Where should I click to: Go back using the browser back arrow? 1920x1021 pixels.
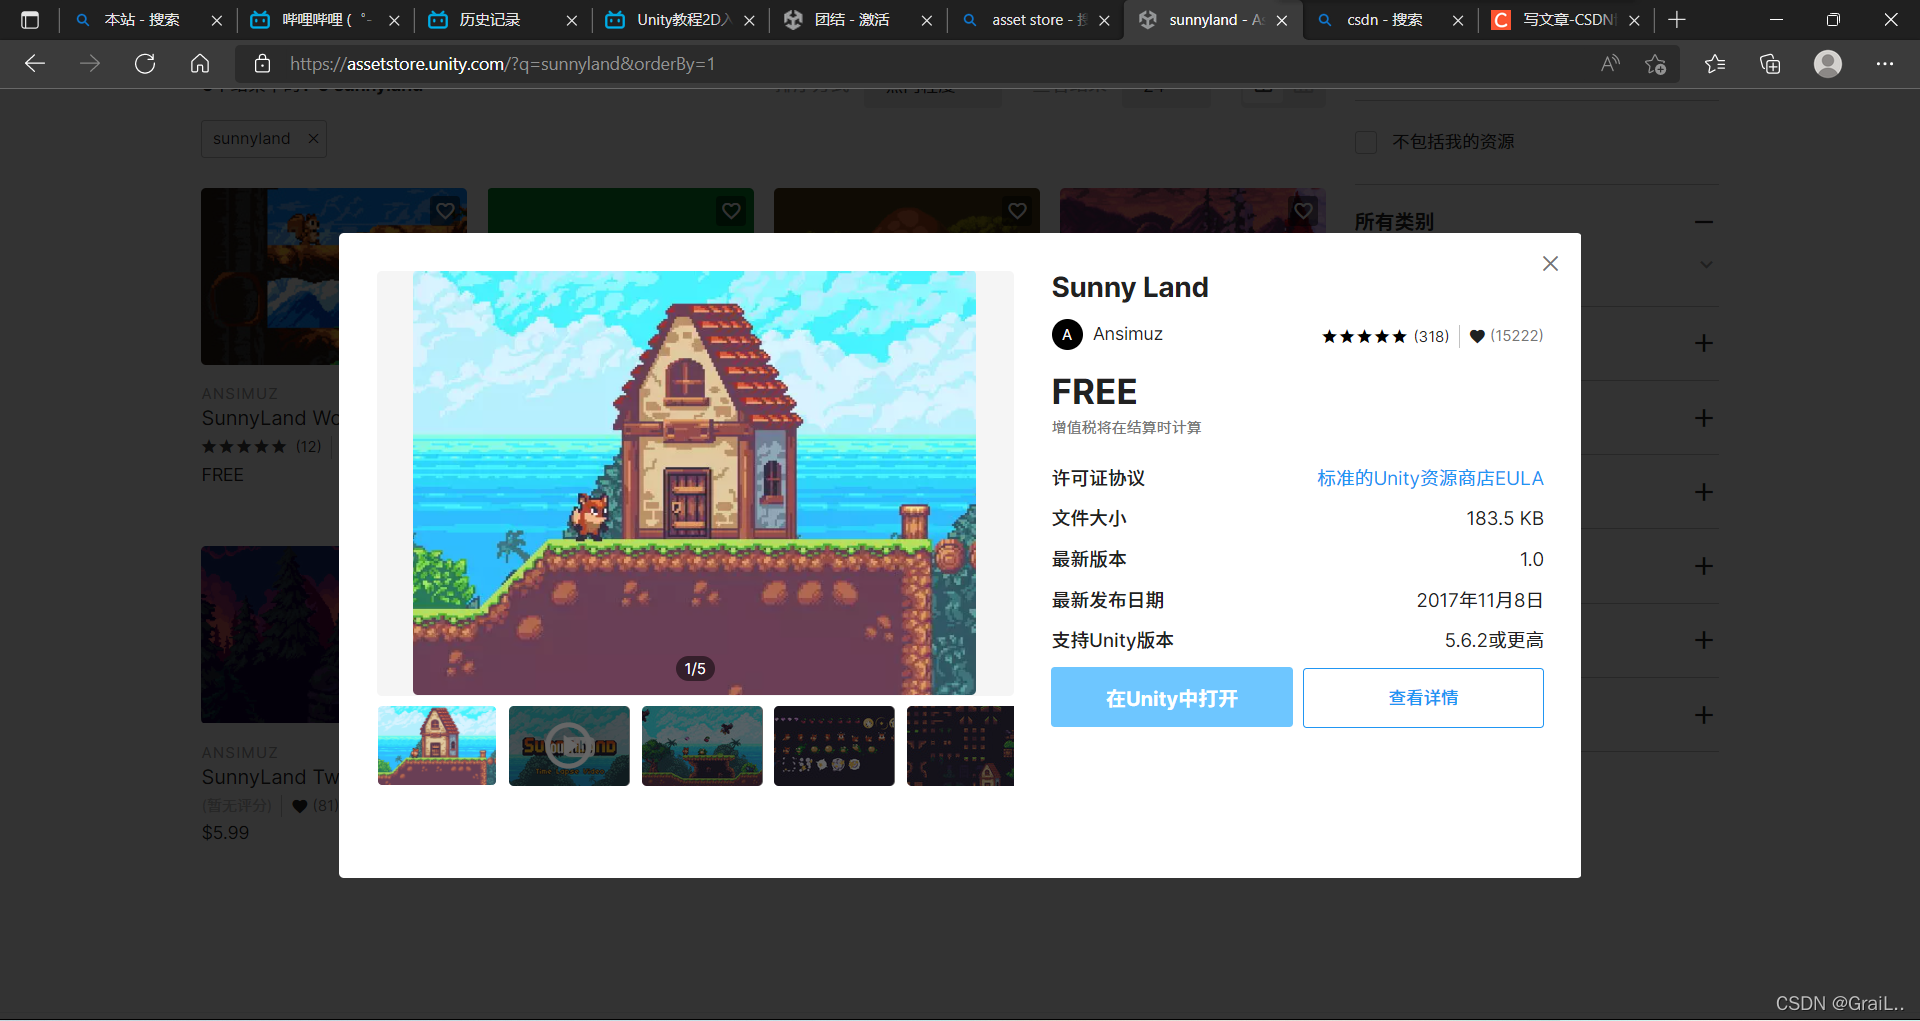click(x=35, y=64)
